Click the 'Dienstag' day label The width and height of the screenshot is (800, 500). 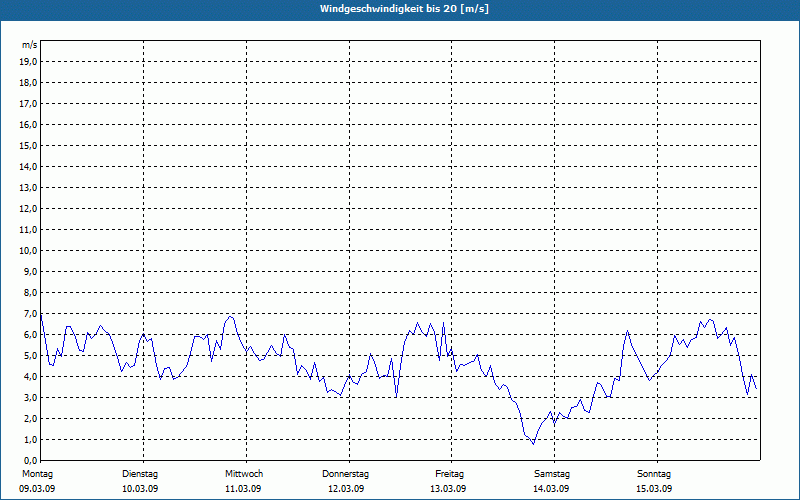click(x=140, y=474)
